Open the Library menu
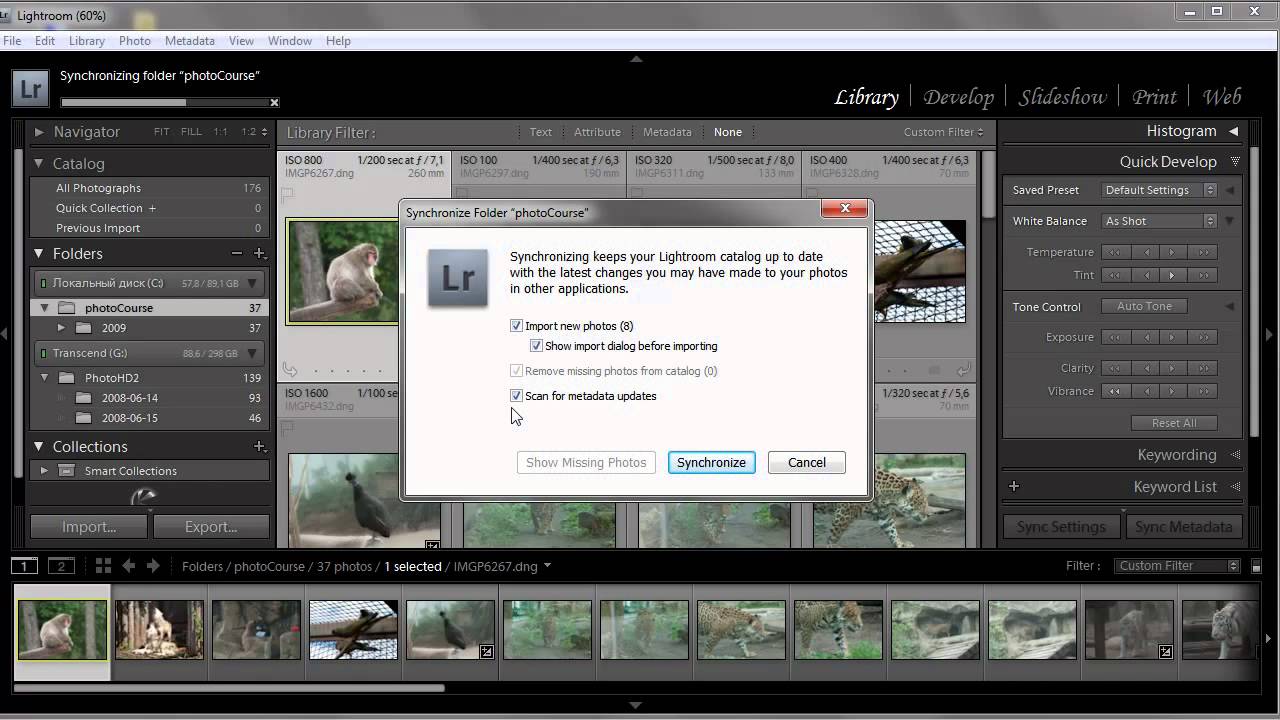 87,41
